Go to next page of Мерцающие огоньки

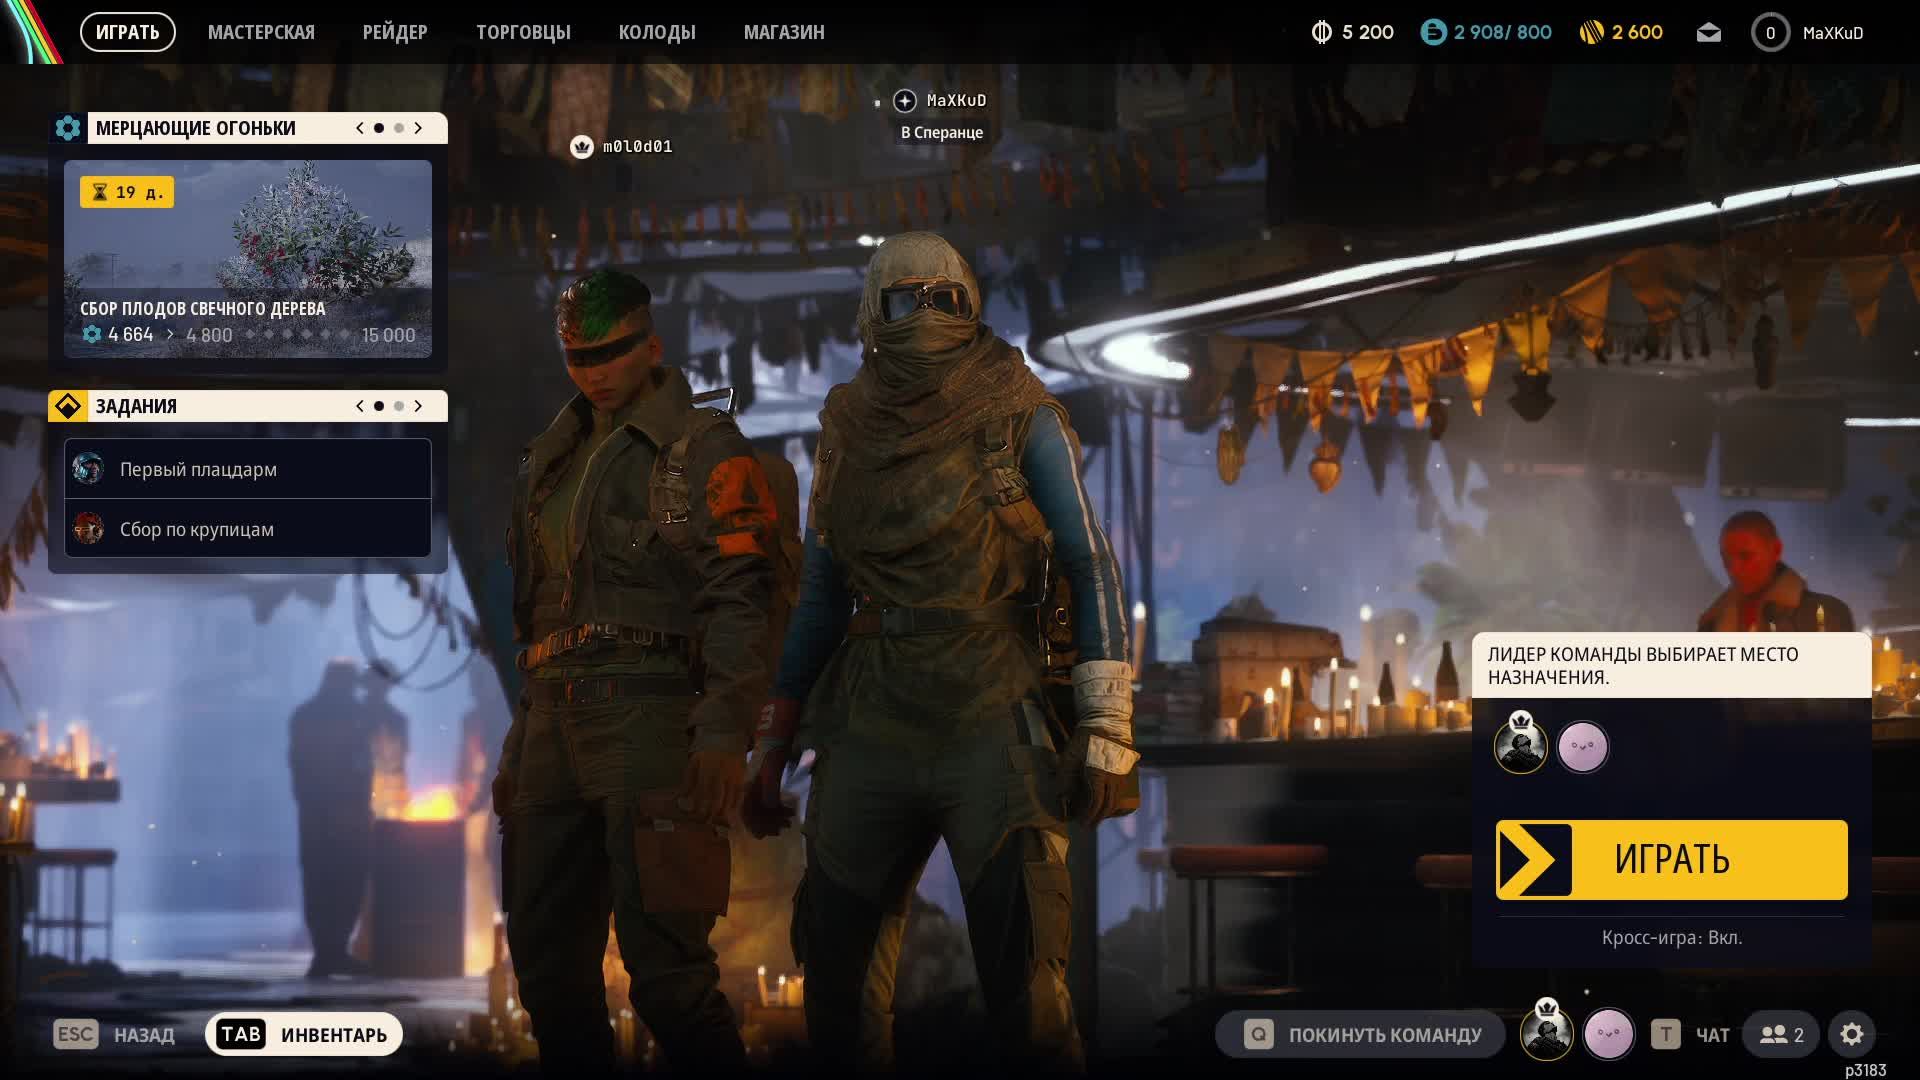(x=418, y=128)
